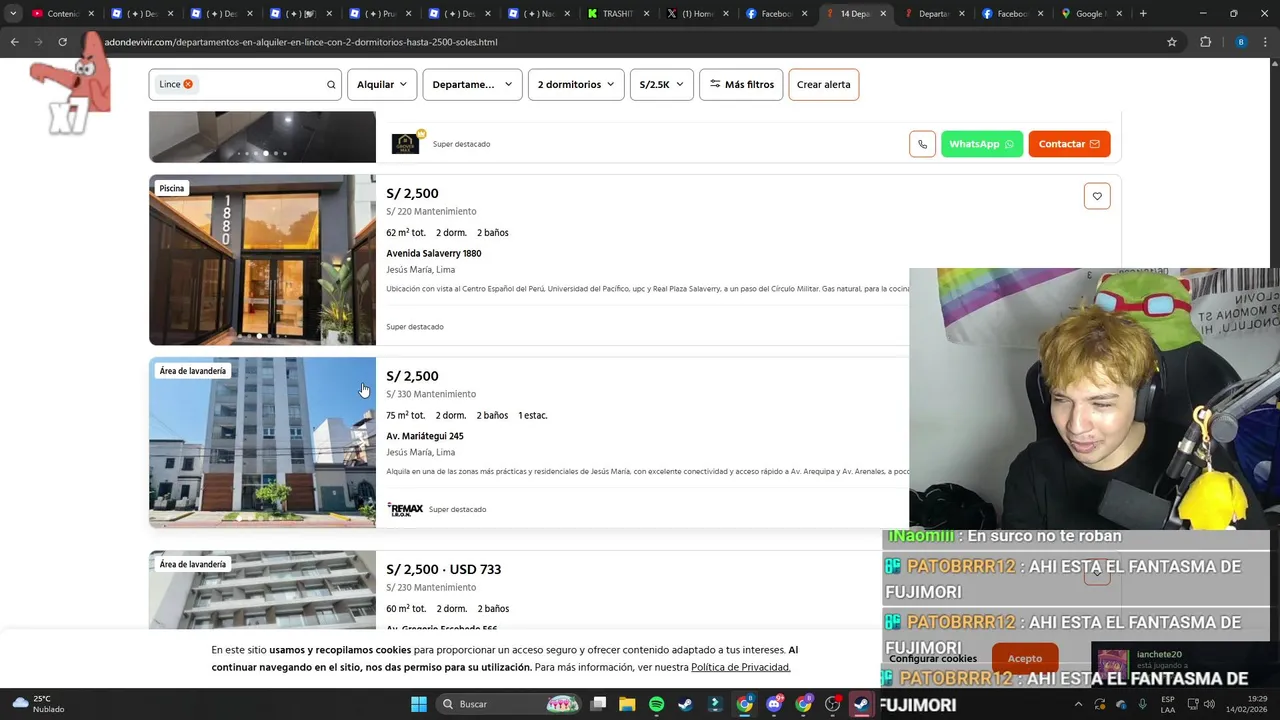The height and width of the screenshot is (720, 1280).
Task: Open the Departamento property type dropdown
Action: coord(472,84)
